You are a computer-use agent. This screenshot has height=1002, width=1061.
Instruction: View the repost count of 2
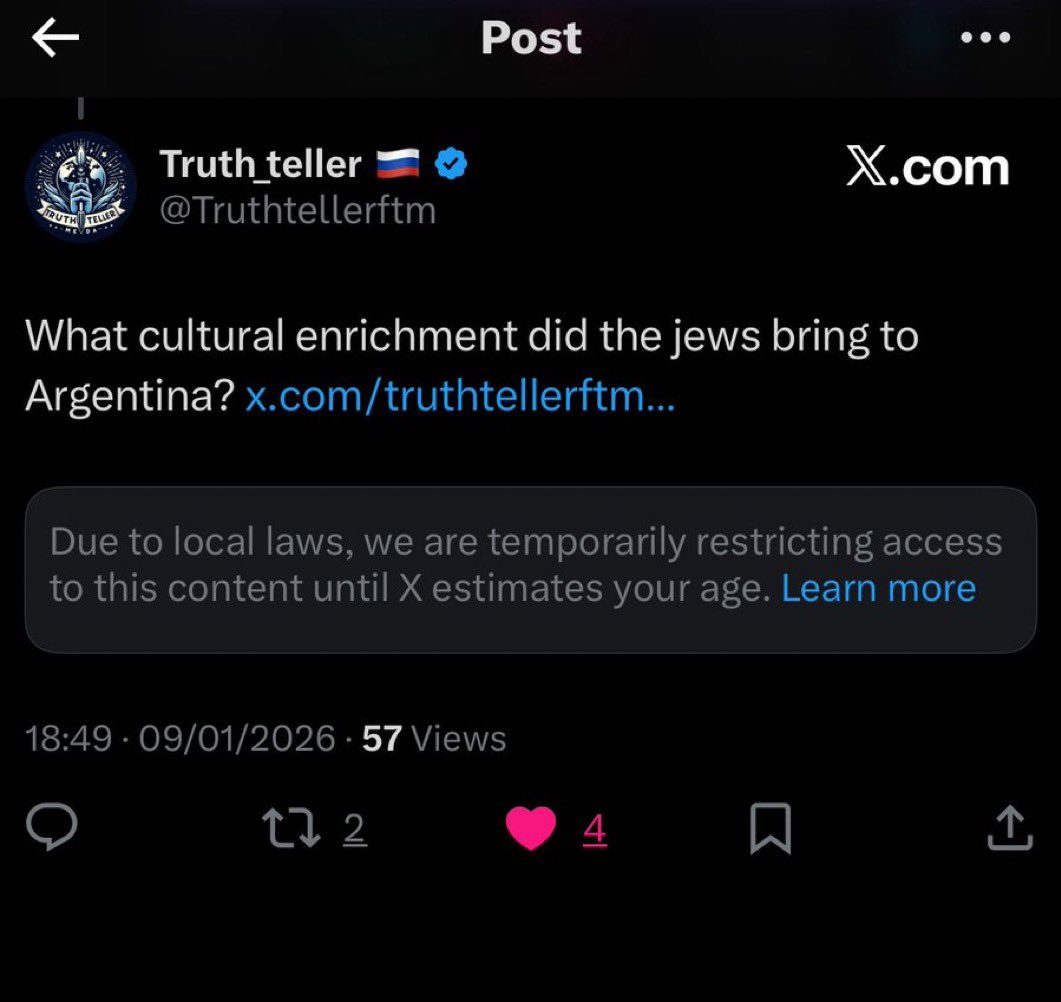click(355, 828)
